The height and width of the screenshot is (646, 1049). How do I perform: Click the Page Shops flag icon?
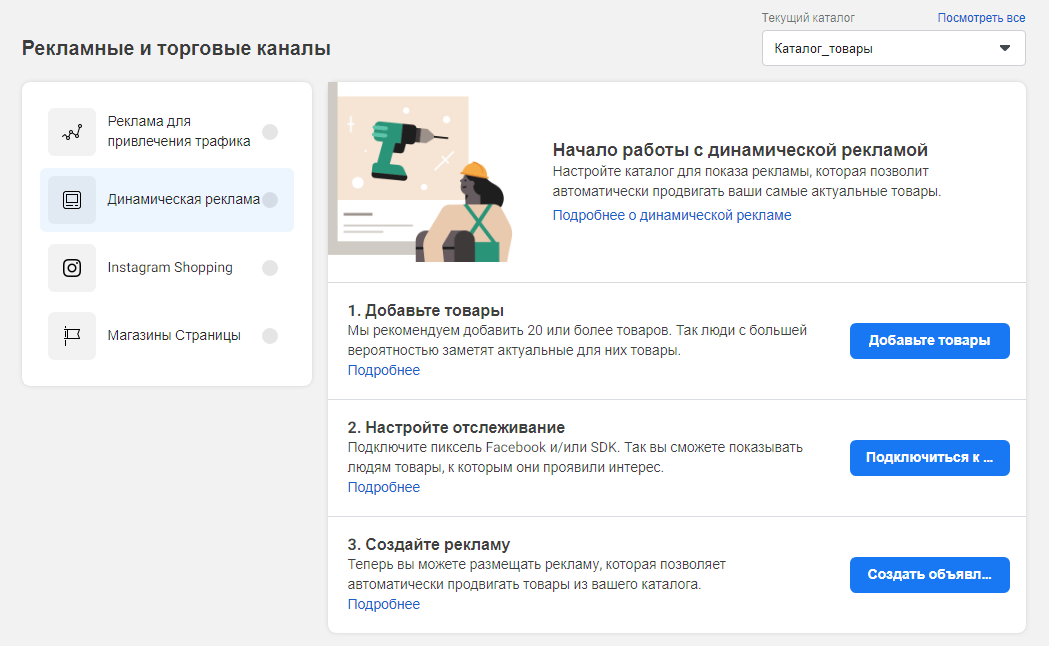point(72,336)
